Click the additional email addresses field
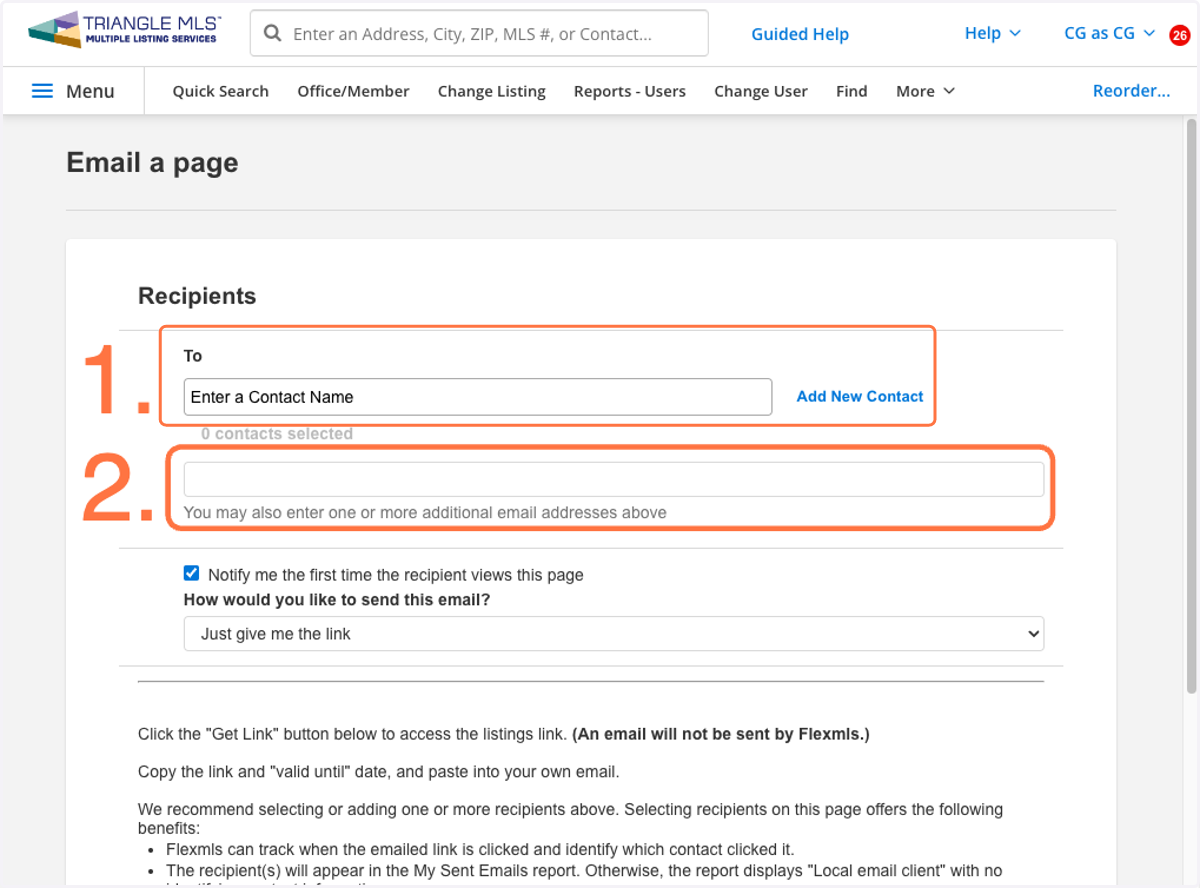 click(614, 479)
